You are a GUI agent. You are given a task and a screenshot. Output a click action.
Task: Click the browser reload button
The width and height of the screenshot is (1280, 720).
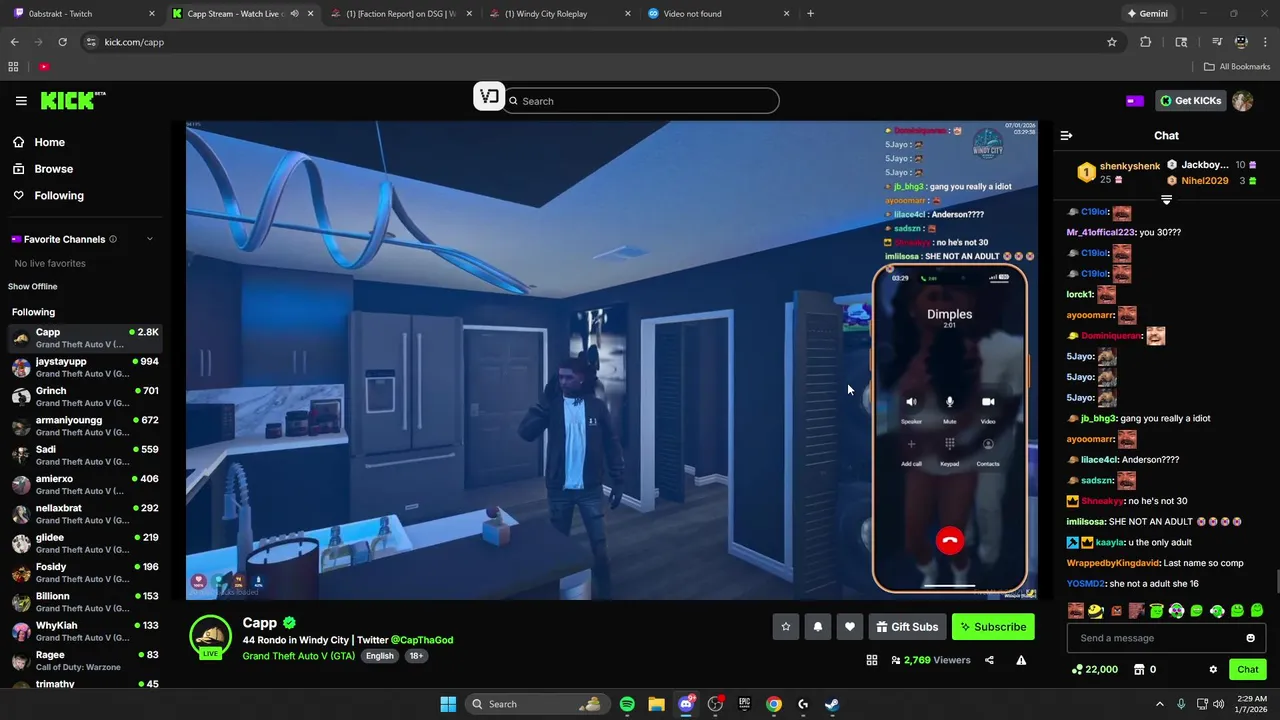click(62, 42)
